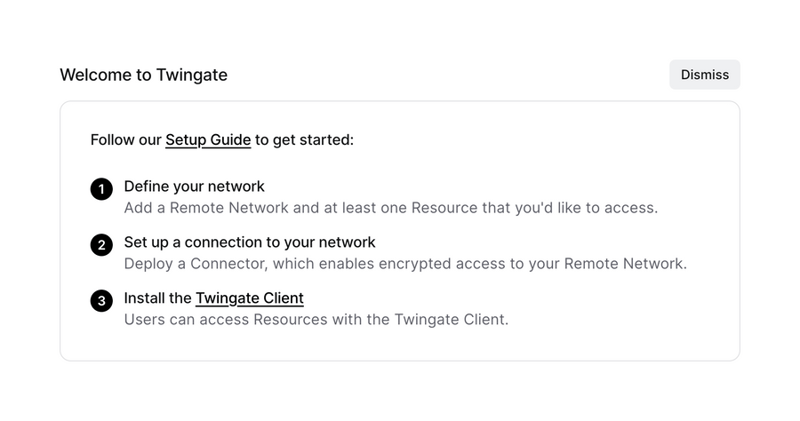Viewport: 800px width, 421px height.
Task: Click the "Install the" text in step 3
Action: (158, 298)
